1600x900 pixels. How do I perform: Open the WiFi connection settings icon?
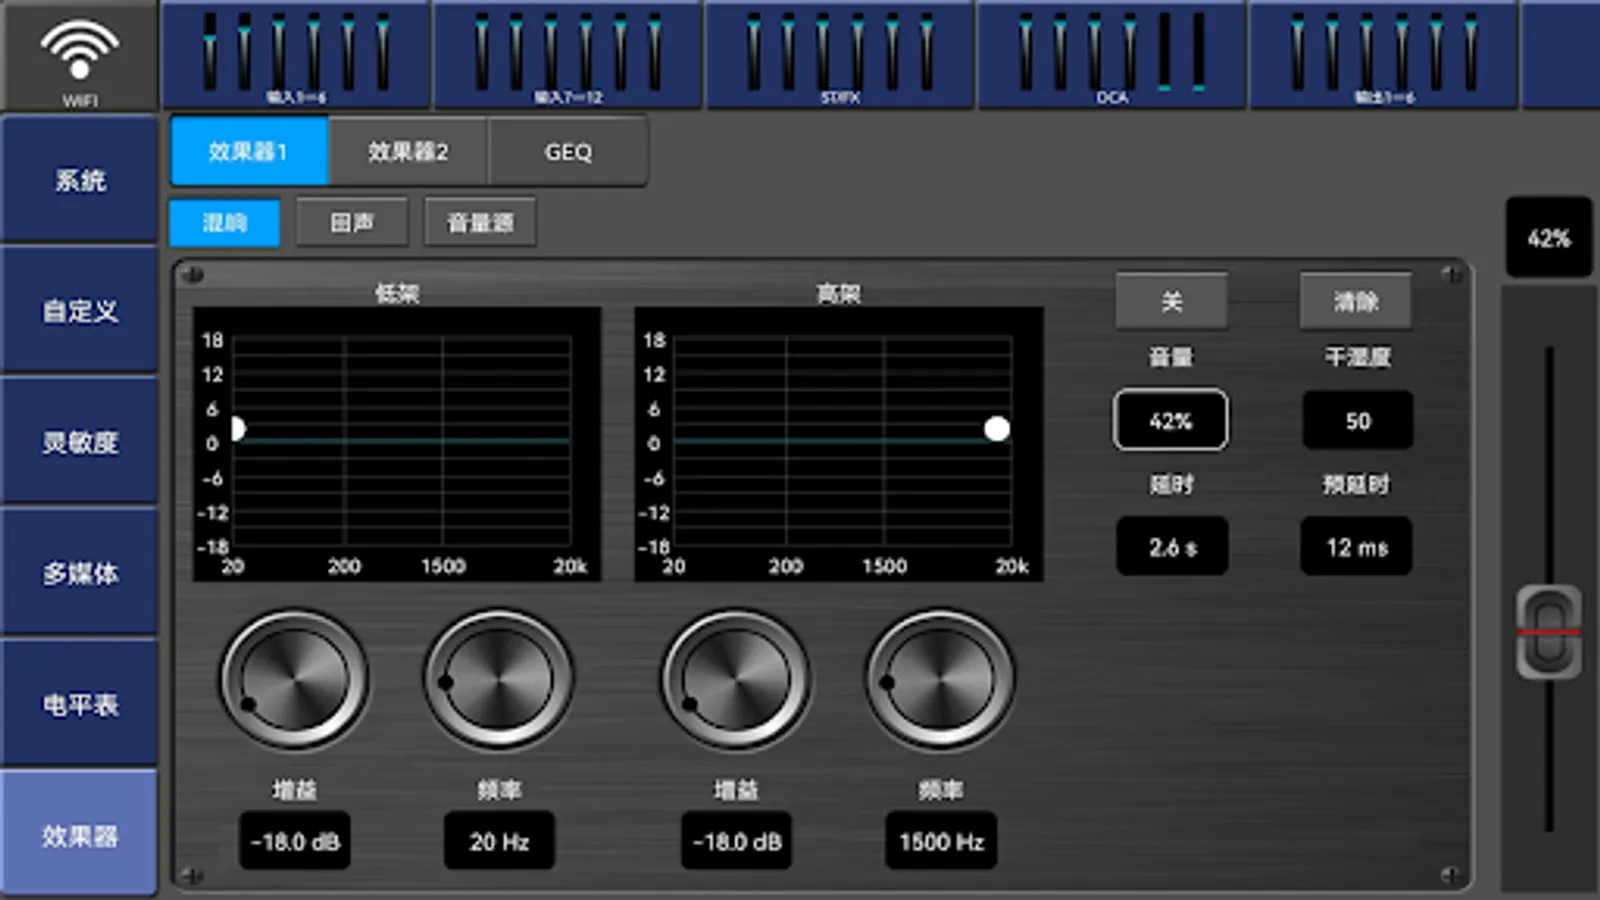tap(79, 55)
